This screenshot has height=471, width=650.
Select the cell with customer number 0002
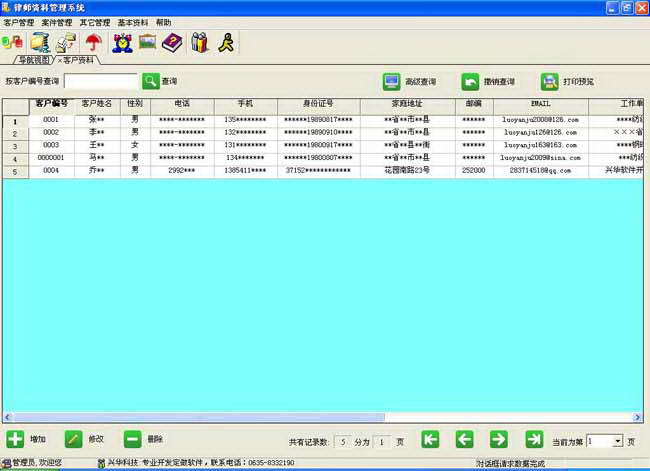tap(51, 133)
